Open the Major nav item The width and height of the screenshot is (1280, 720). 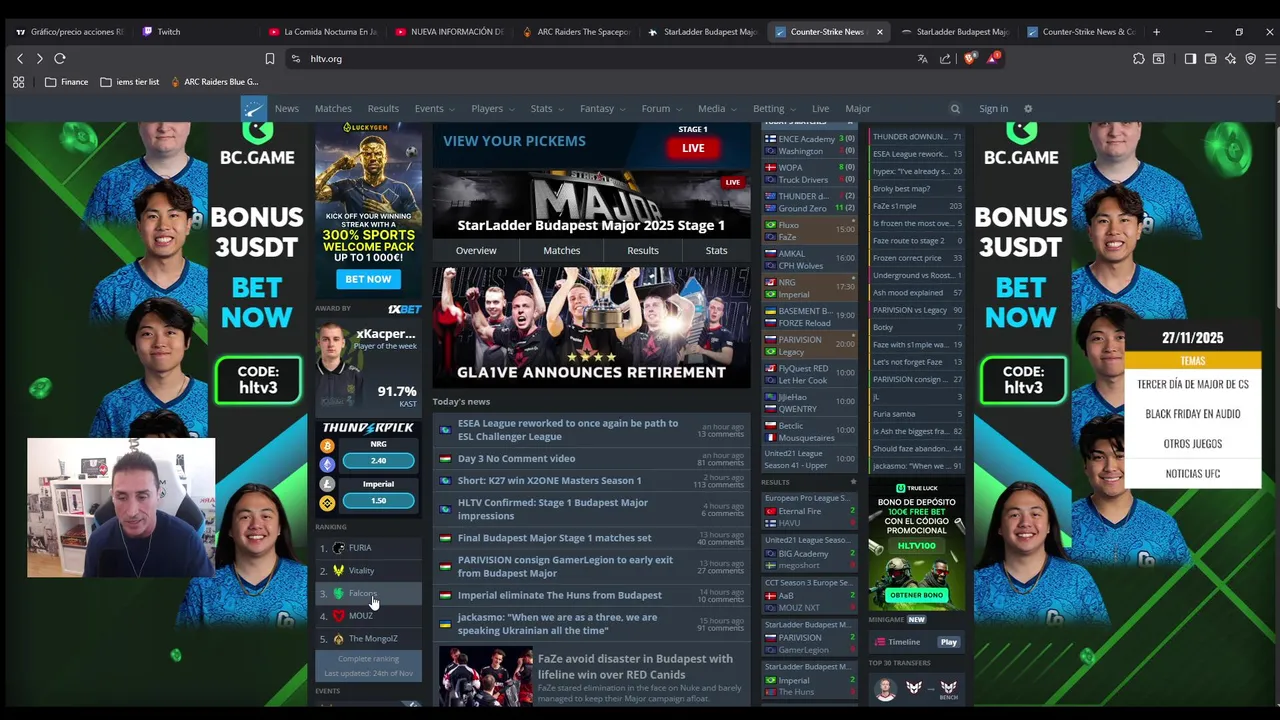pyautogui.click(x=858, y=109)
